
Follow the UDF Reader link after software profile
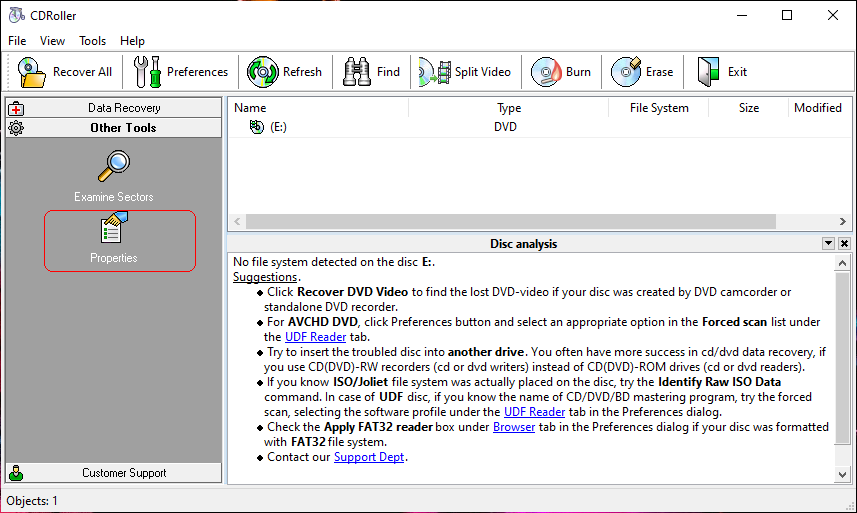coord(534,412)
